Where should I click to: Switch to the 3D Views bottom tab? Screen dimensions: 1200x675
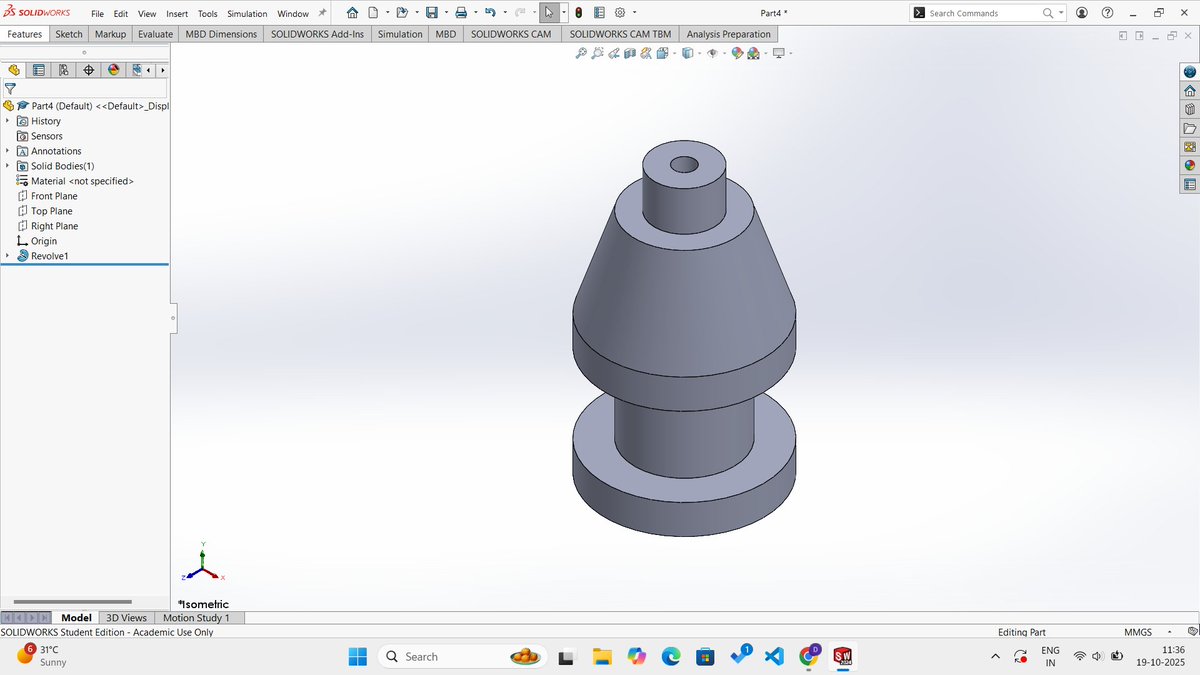pyautogui.click(x=127, y=618)
